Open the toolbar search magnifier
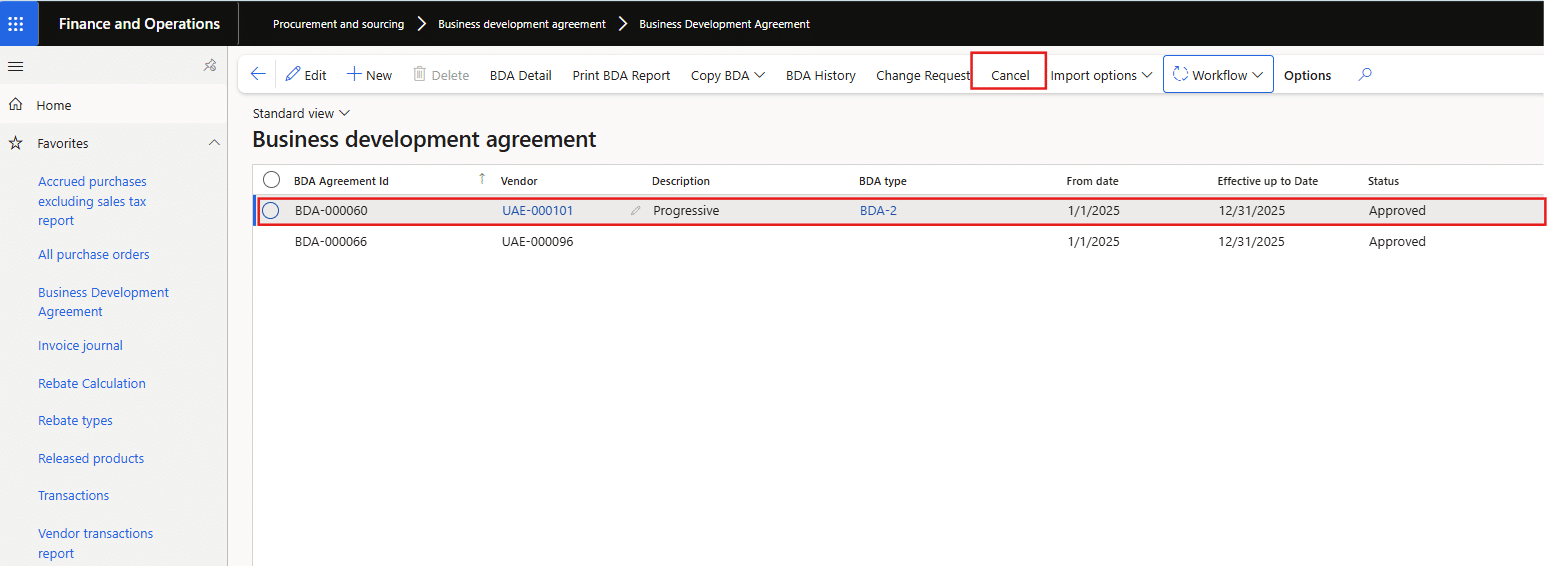The height and width of the screenshot is (566, 1547). pos(1365,75)
